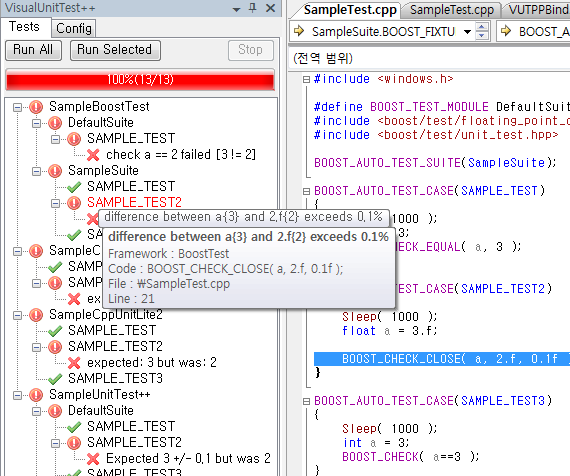Collapse the BOOST_AUTO_TEST_CASE(SAMPLE_TEST) code block
The image size is (570, 476).
click(x=306, y=191)
